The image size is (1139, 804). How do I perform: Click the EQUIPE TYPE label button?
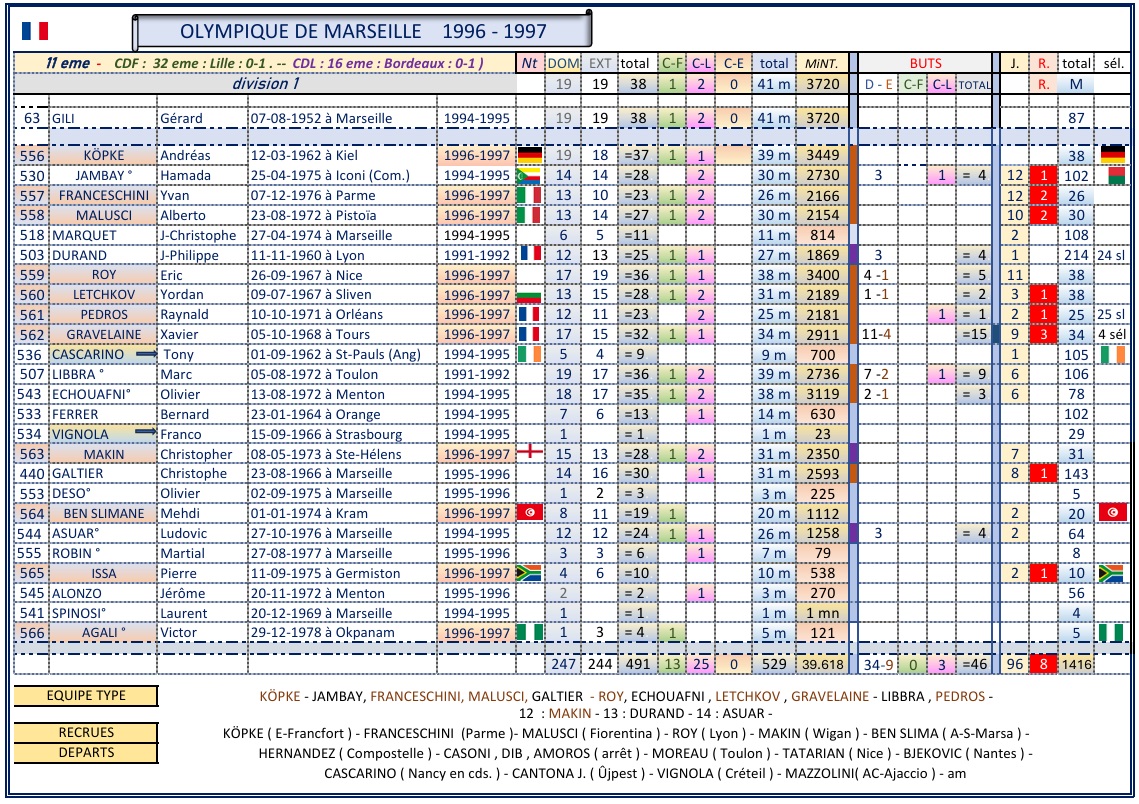(x=85, y=696)
